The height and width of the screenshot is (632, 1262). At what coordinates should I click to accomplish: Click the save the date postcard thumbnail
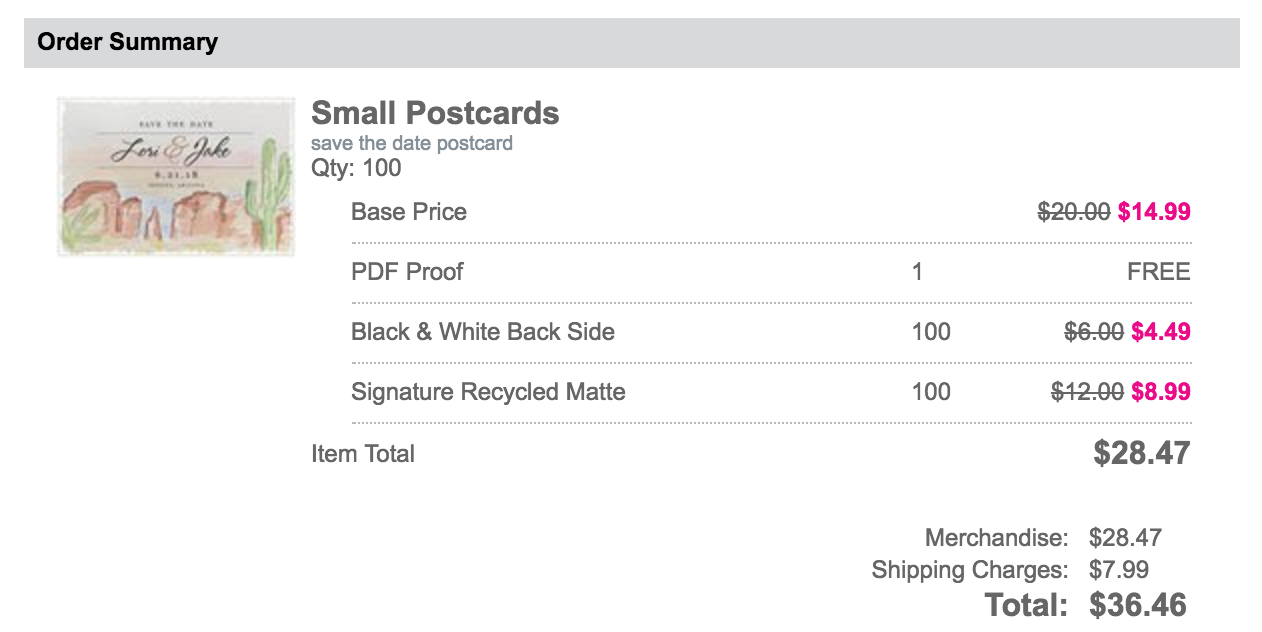coord(176,176)
